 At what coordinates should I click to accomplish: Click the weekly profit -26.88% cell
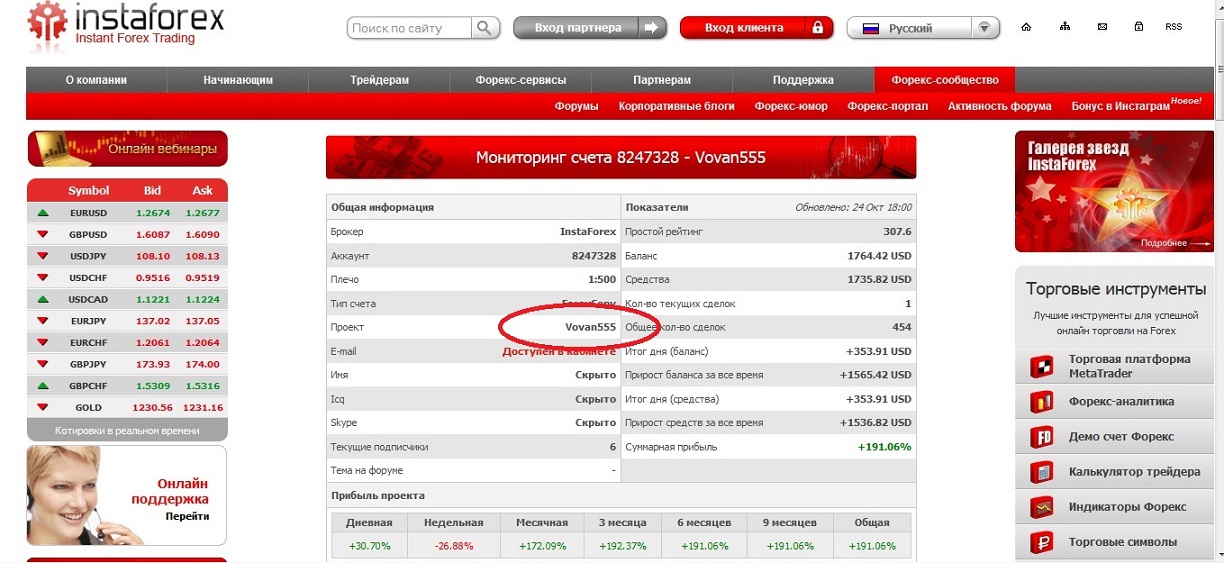[453, 546]
